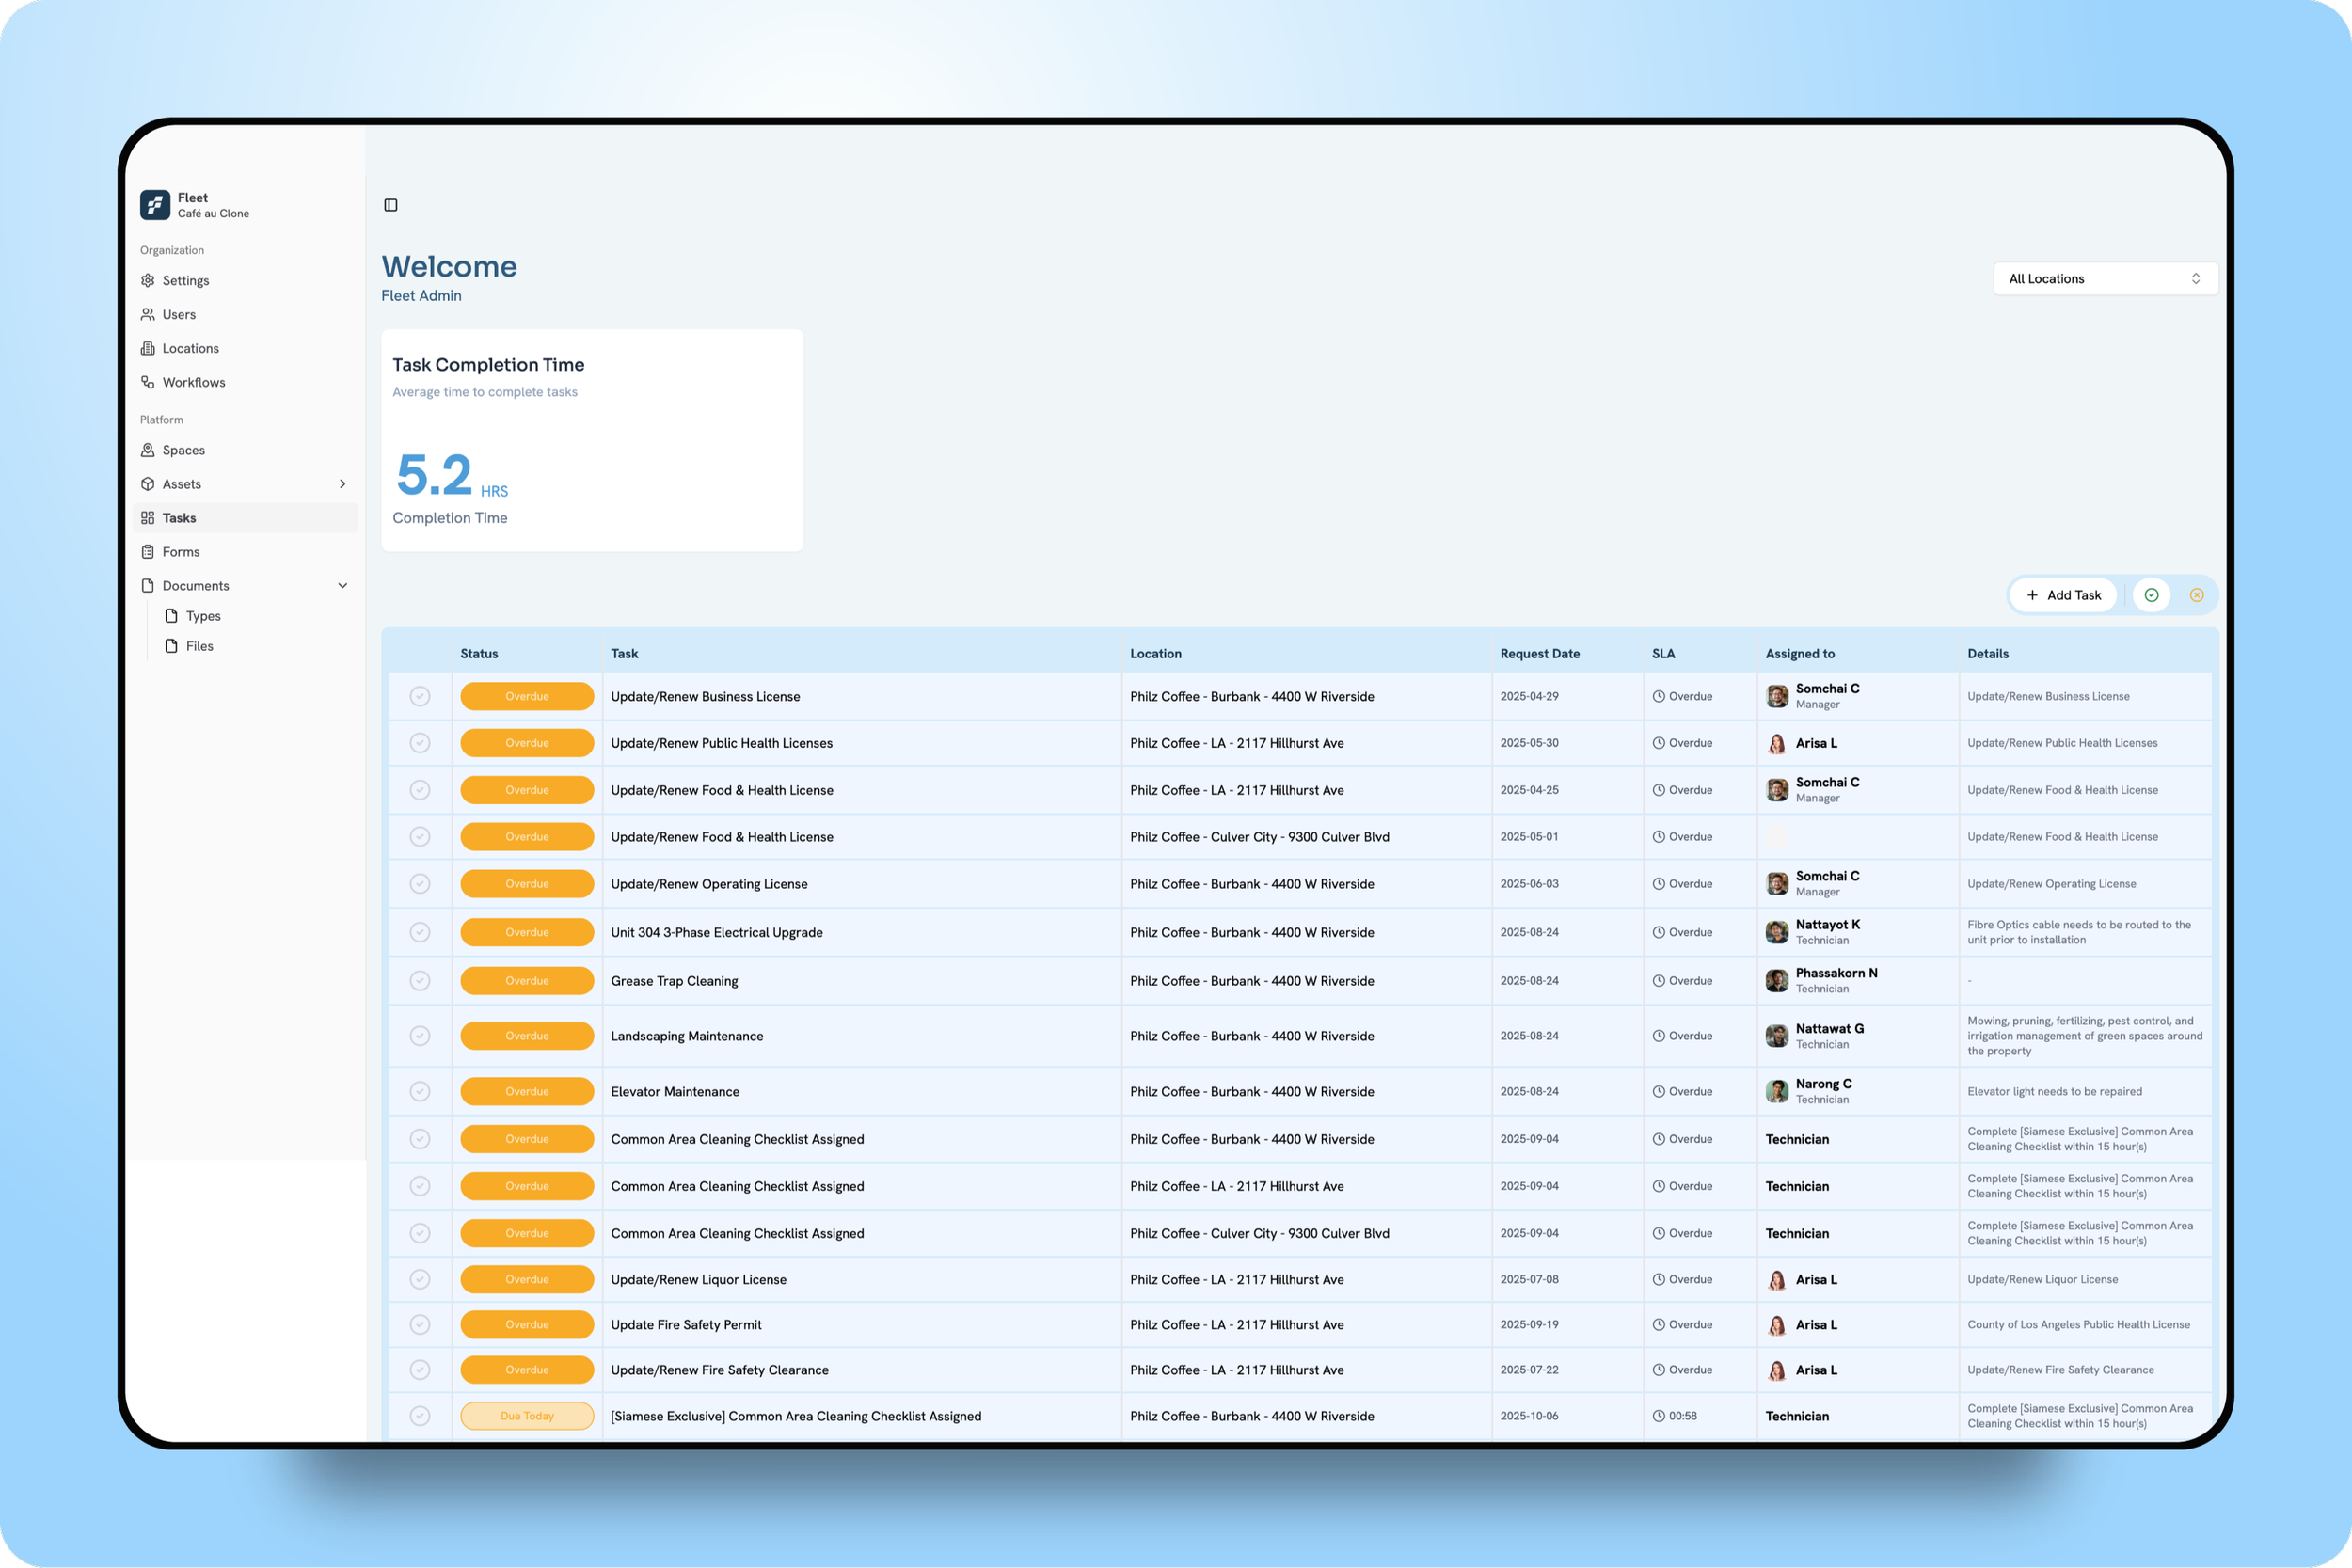Open the All Locations dropdown
Viewport: 2352px width, 1568px height.
[2105, 279]
